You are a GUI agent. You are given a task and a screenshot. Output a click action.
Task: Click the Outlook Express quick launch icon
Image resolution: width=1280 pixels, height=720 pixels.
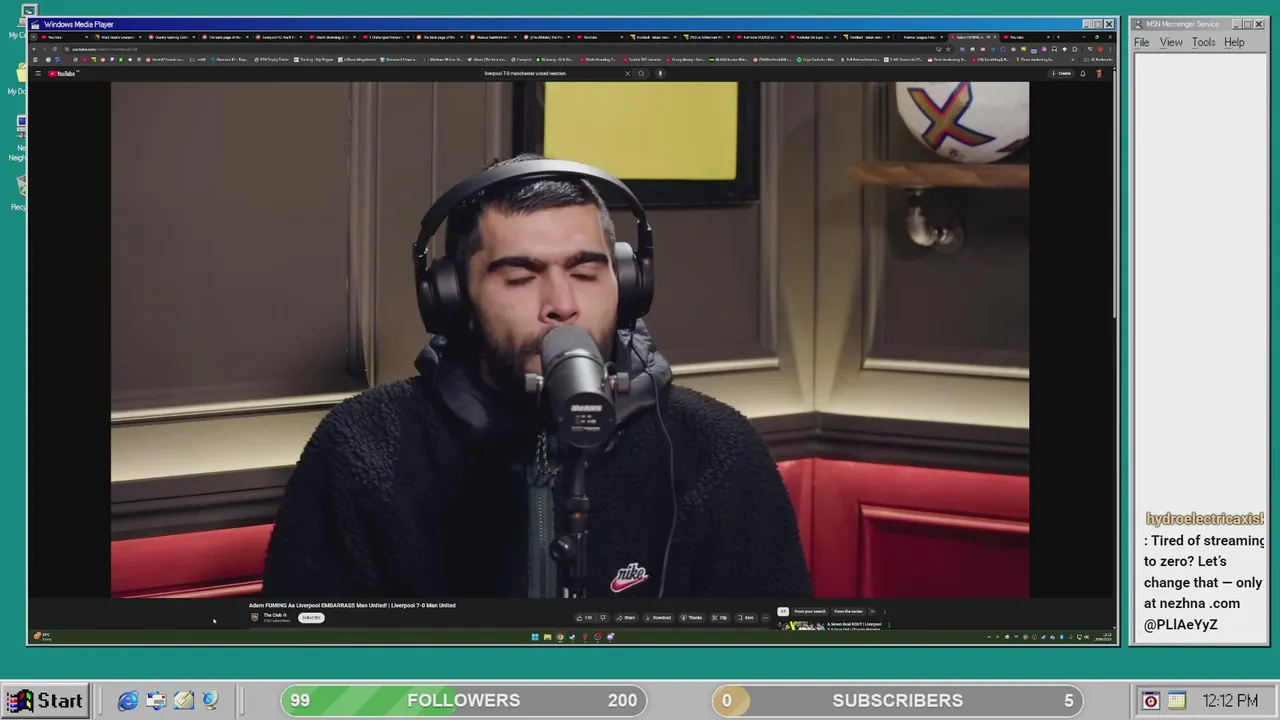156,701
